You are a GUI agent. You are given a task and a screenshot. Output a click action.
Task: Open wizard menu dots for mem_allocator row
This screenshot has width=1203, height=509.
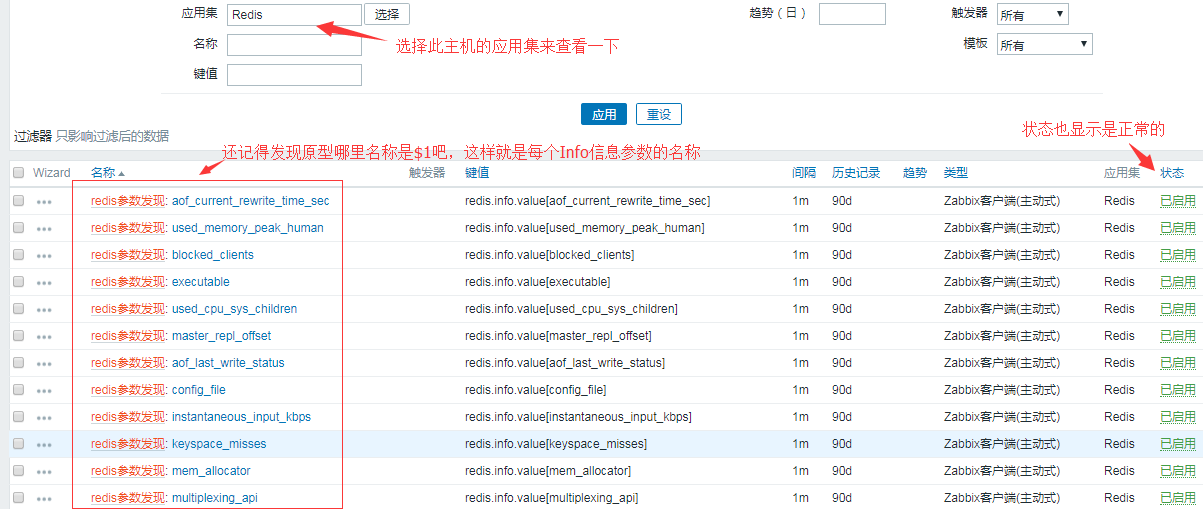[x=43, y=471]
